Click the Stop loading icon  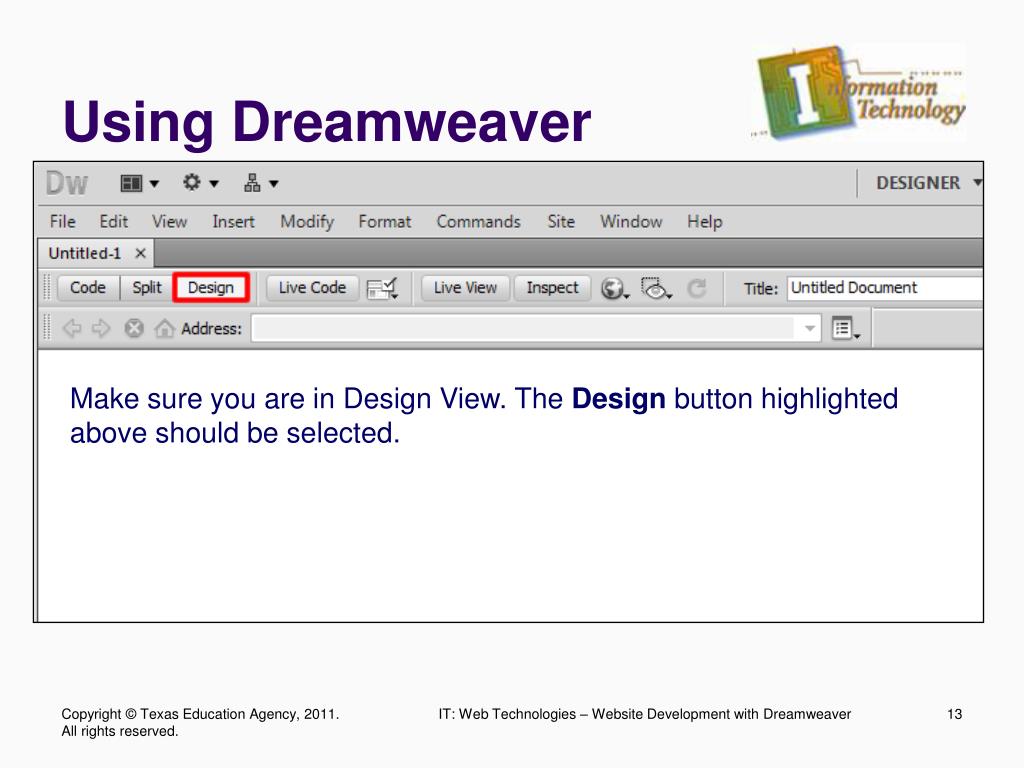pyautogui.click(x=134, y=328)
